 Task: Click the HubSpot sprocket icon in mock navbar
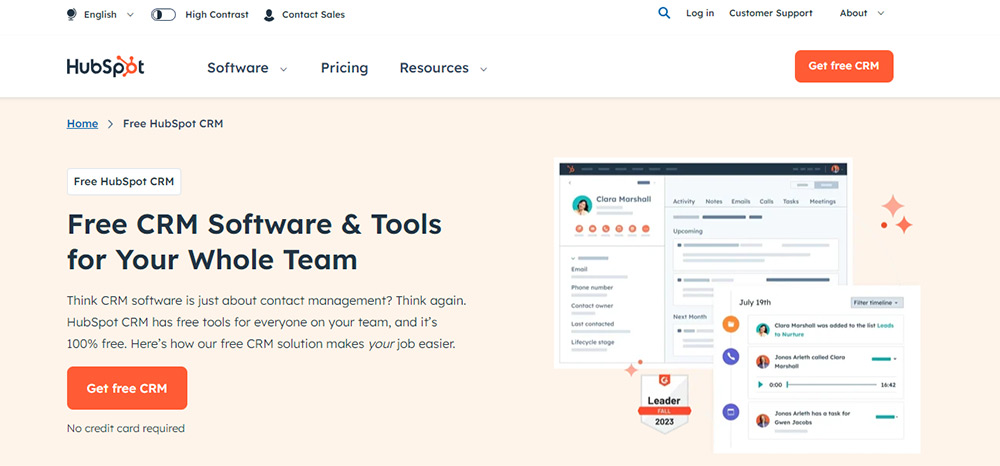(x=571, y=169)
